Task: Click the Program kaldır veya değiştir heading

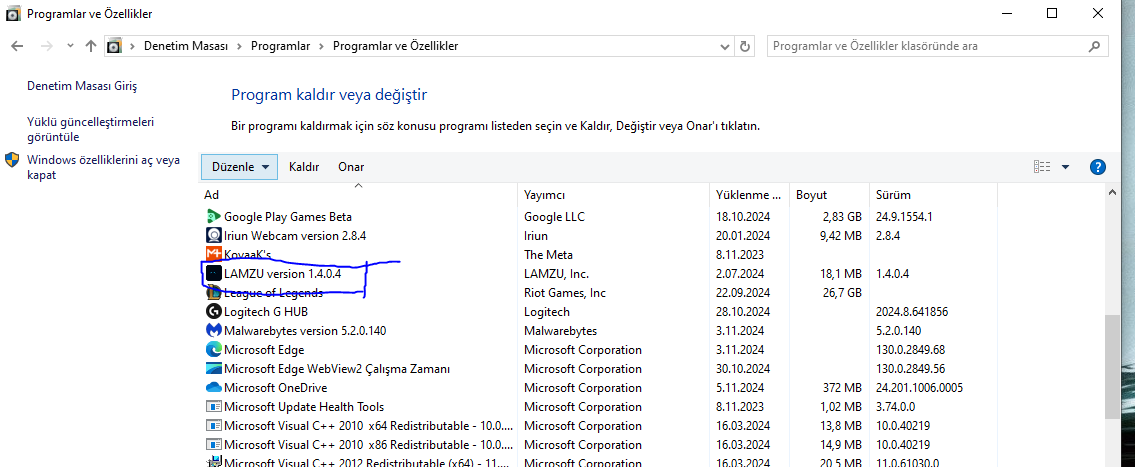Action: 329,94
